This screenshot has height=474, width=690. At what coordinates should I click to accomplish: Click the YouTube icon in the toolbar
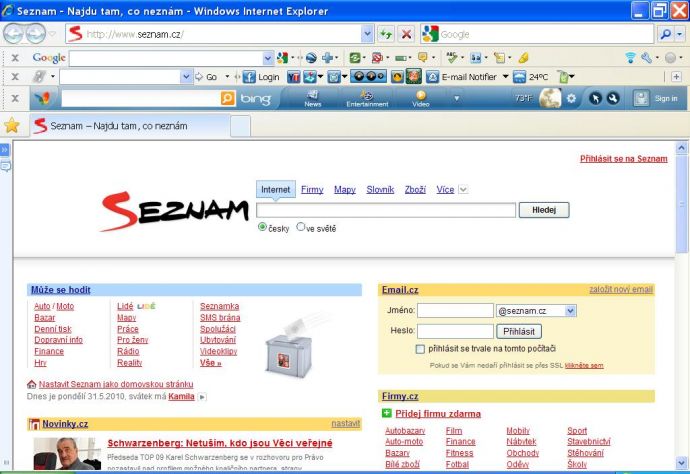pos(293,77)
